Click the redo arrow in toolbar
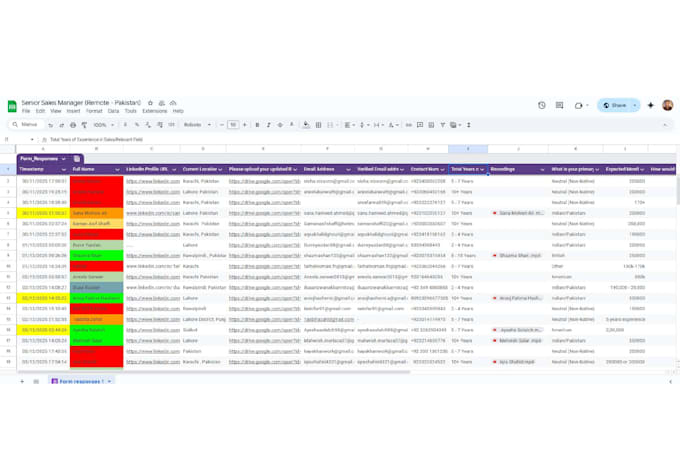Viewport: 680px width, 459px height. 62,125
